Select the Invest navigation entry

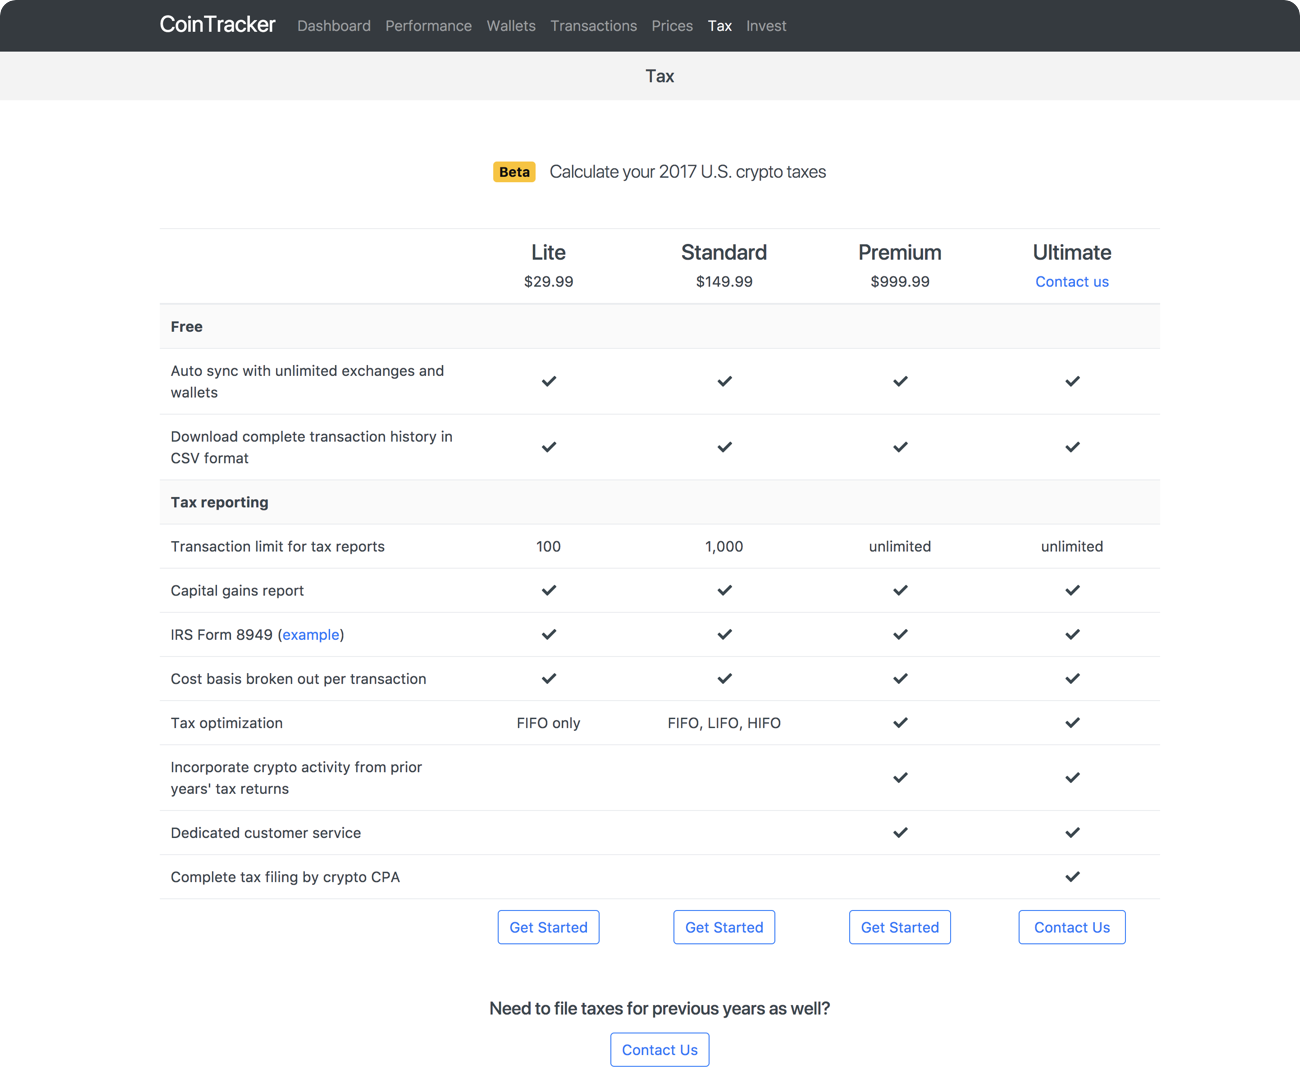[766, 25]
